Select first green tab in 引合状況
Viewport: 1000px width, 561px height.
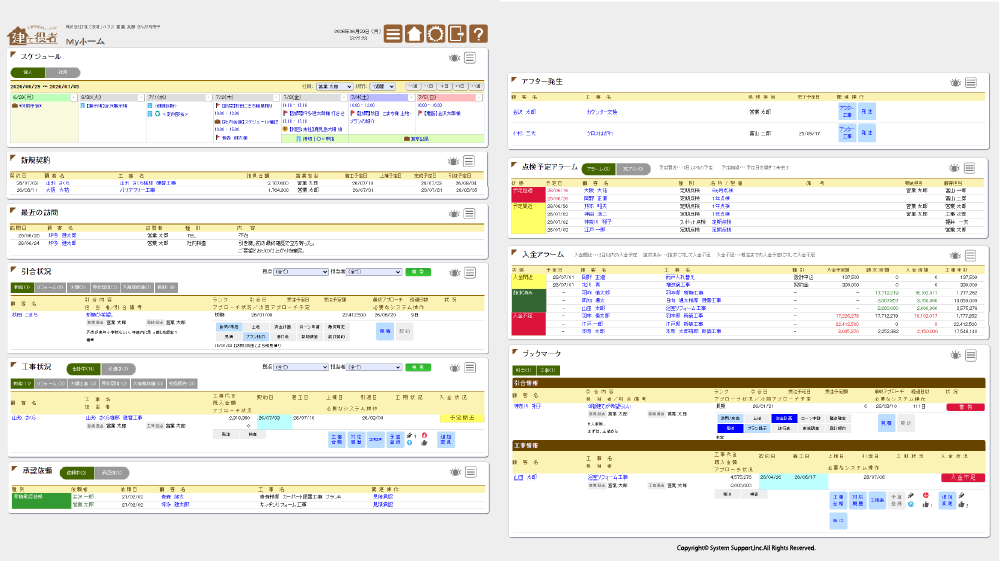click(22, 288)
